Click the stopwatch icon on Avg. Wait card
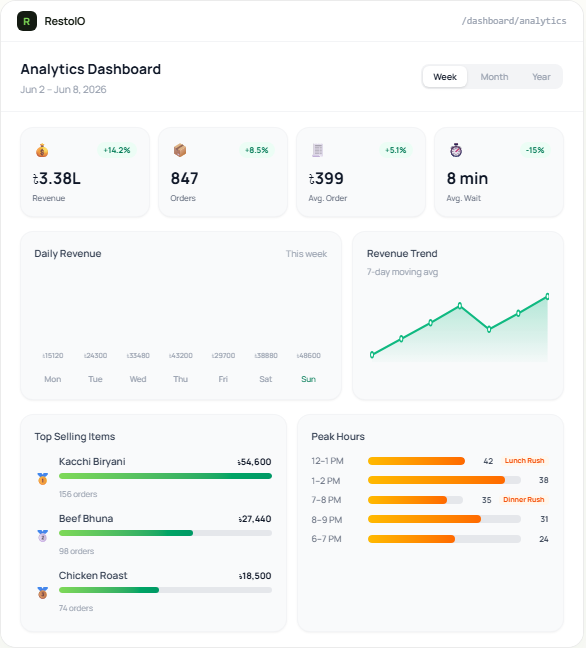The height and width of the screenshot is (648, 586). click(456, 150)
